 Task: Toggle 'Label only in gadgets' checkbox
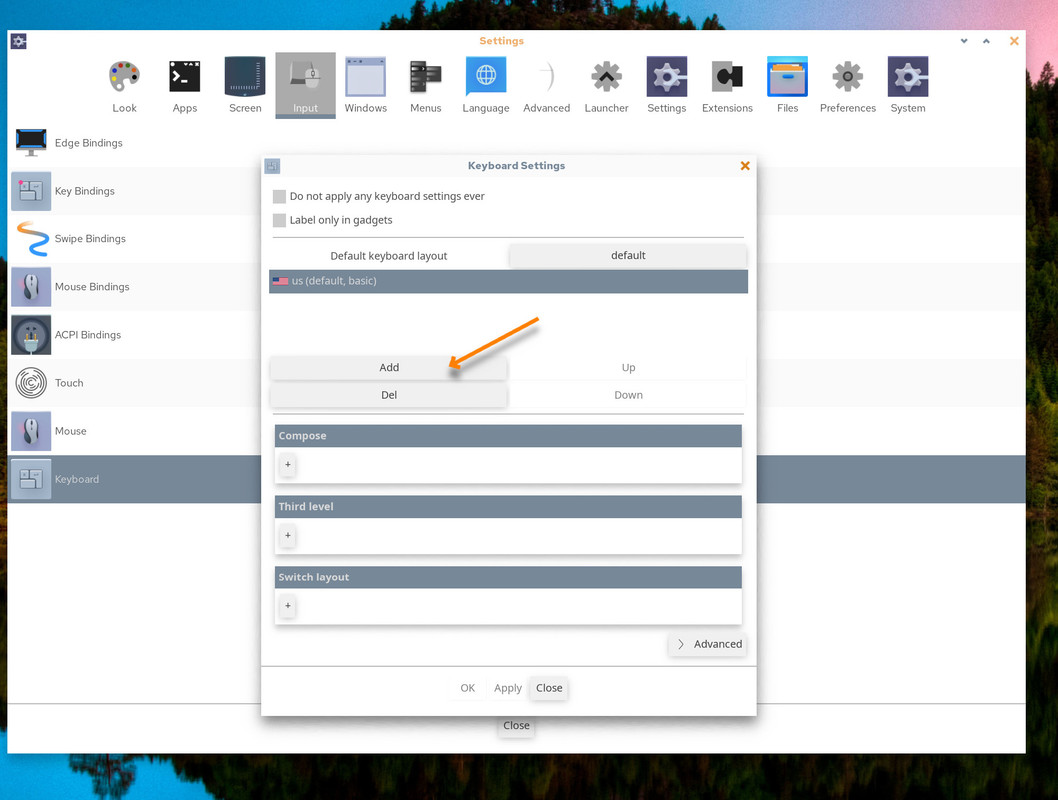(279, 220)
